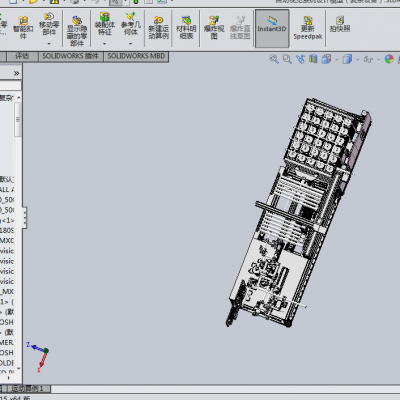Open the 评估 (Evaluate) tab
The width and height of the screenshot is (400, 400).
click(22, 56)
